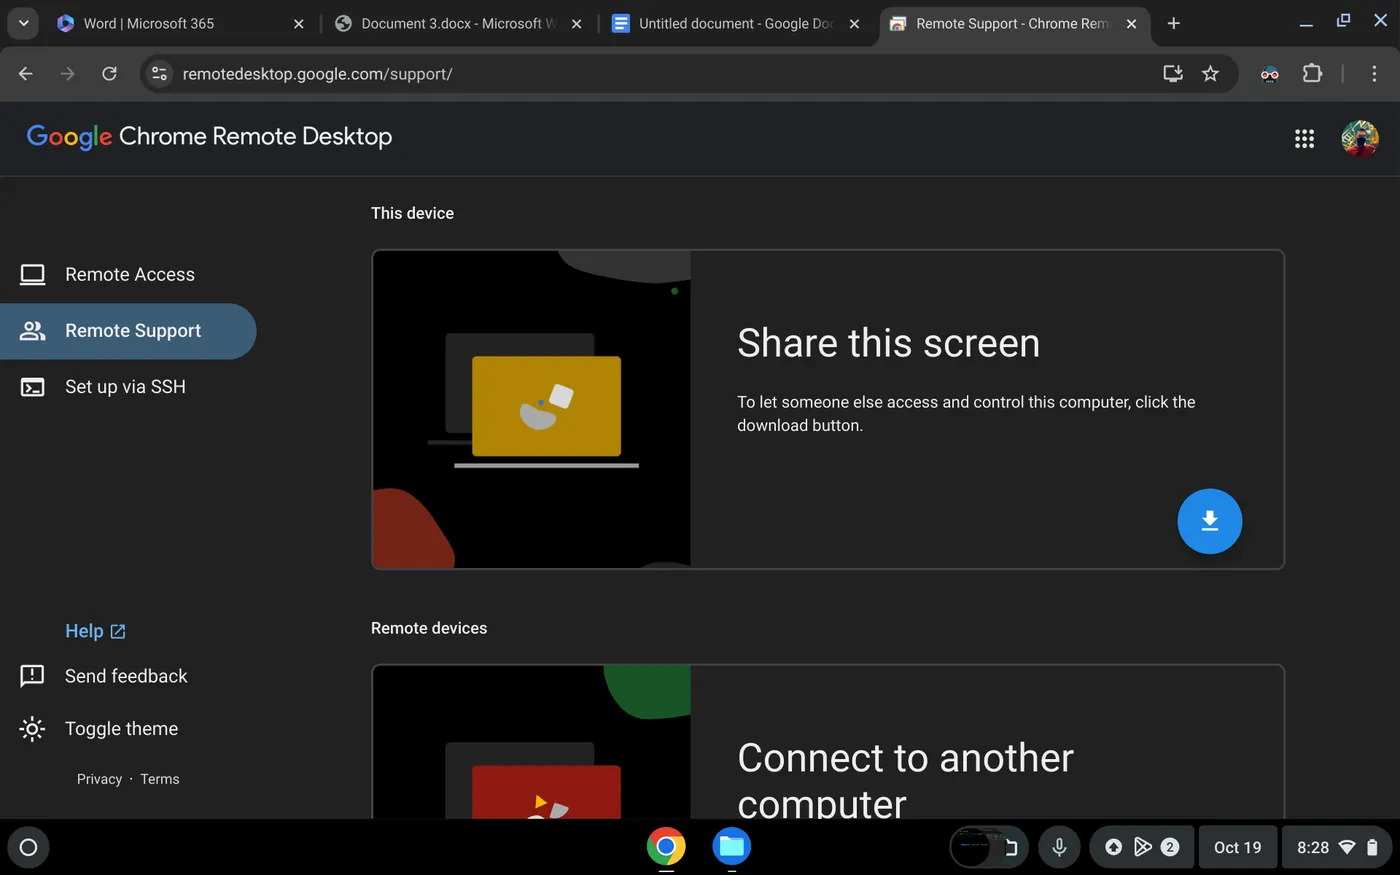Screen dimensions: 1400x875
Task: Open Set up via SSH
Action: click(128, 387)
